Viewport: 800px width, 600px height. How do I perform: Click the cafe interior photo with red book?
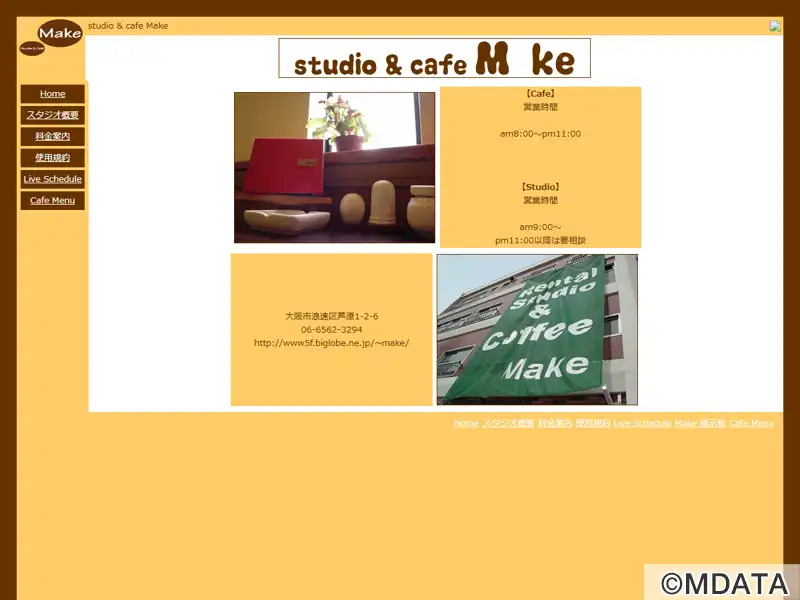click(x=334, y=168)
